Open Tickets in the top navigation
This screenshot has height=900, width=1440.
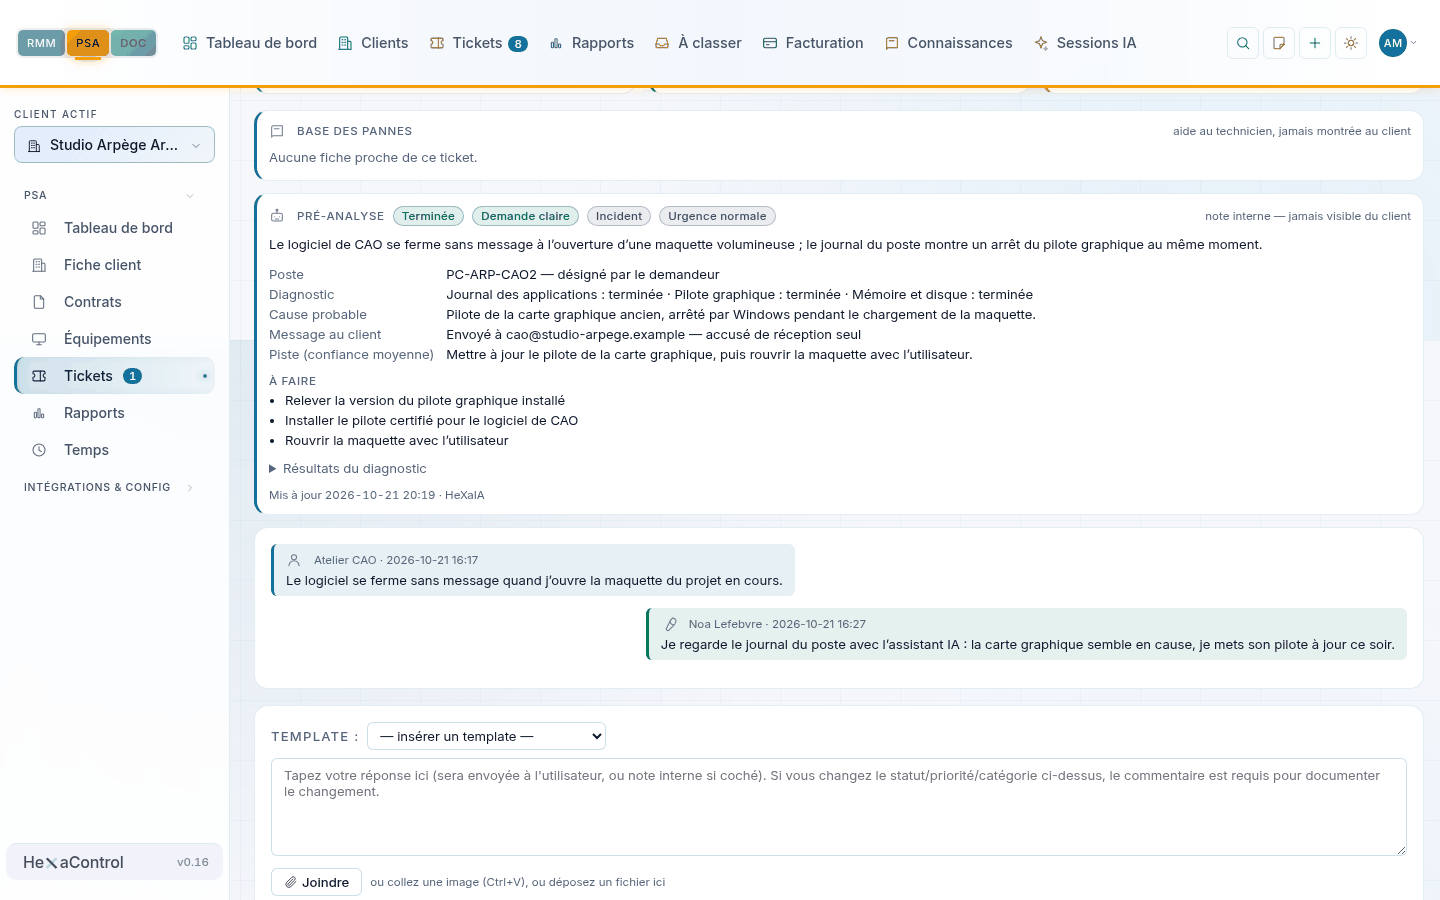pos(478,43)
